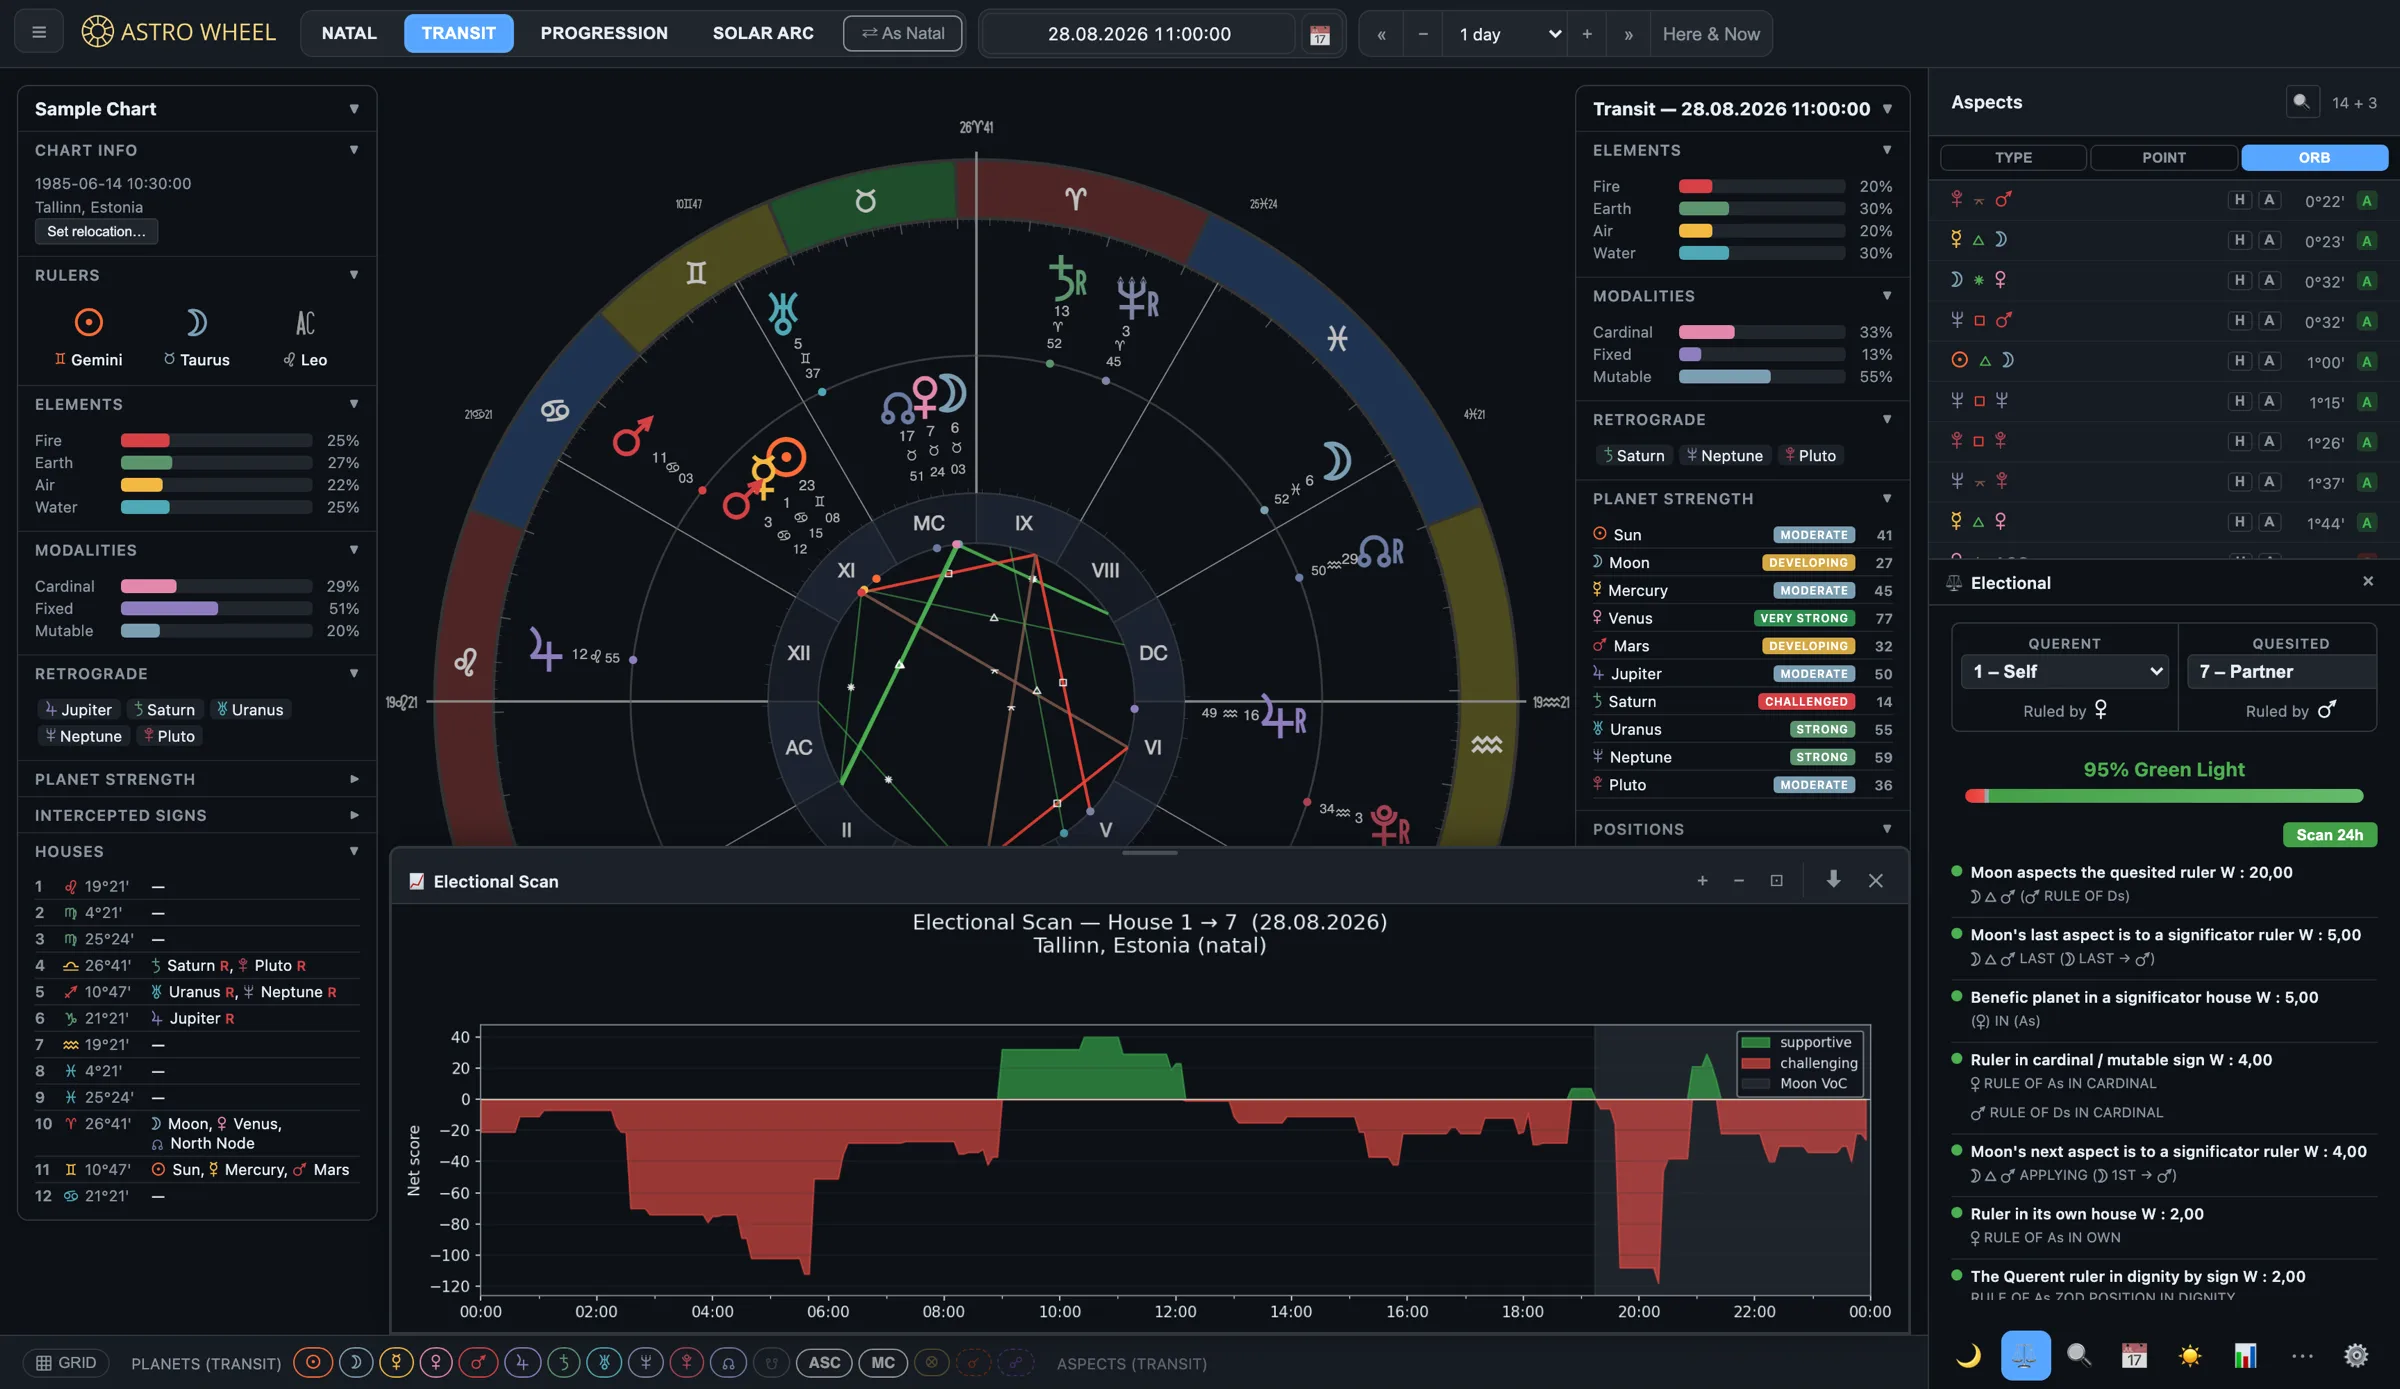The width and height of the screenshot is (2400, 1389).
Task: Open the bar chart tool icon
Action: click(2246, 1355)
